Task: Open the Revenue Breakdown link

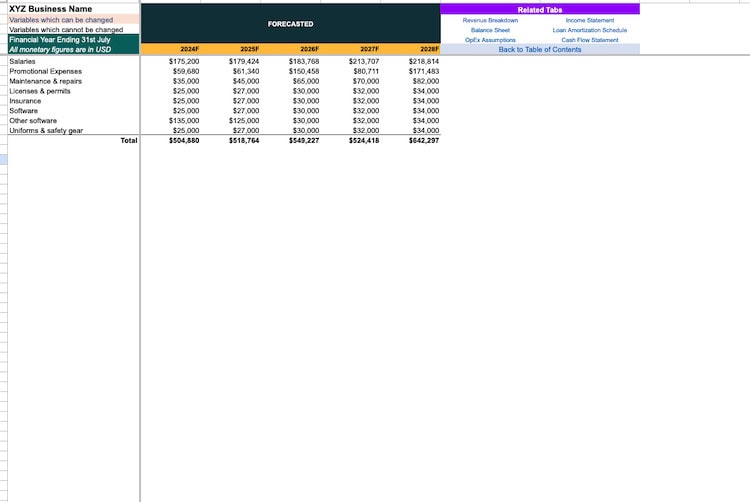Action: tap(490, 20)
